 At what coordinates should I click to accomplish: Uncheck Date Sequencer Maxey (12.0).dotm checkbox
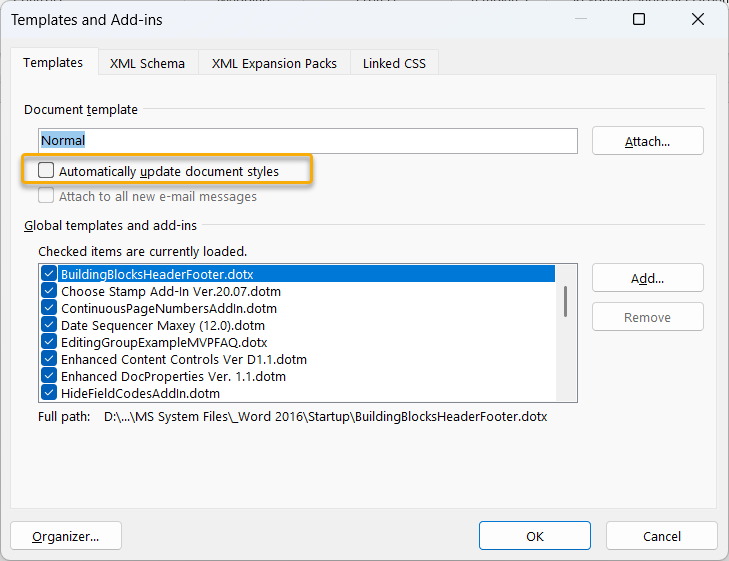(49, 325)
